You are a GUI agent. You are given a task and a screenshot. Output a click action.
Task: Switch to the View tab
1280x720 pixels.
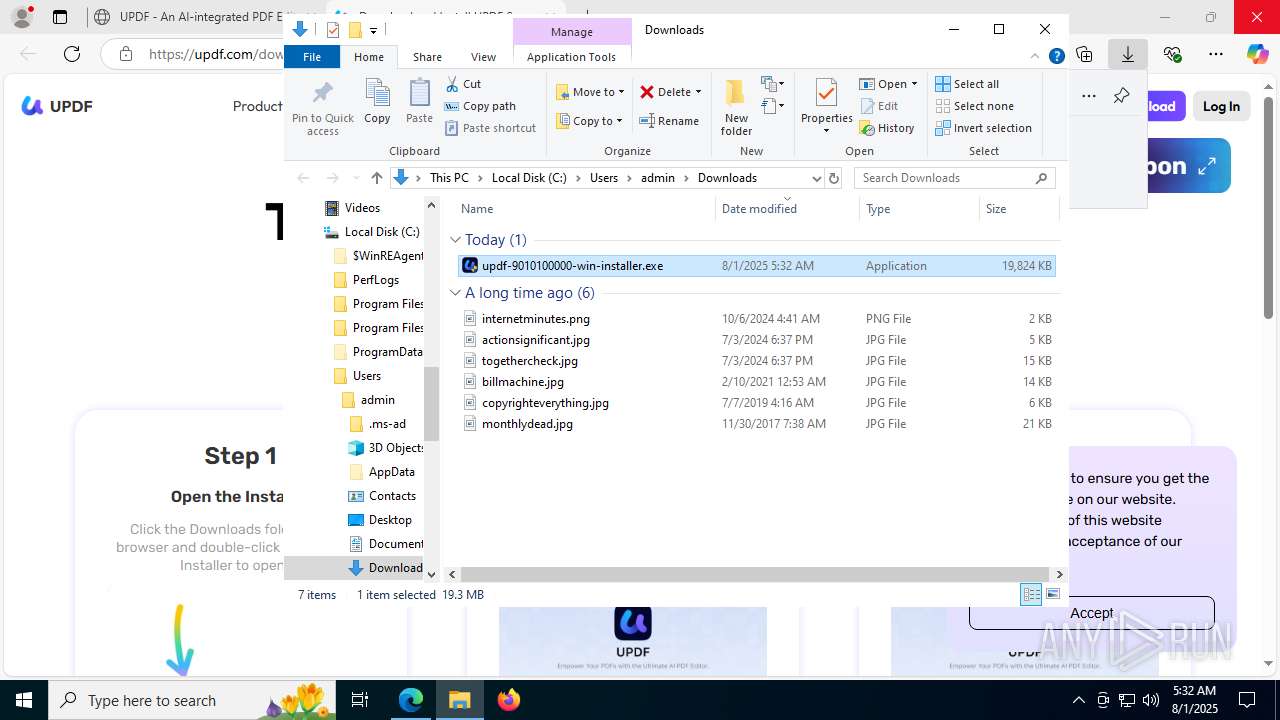(x=483, y=57)
